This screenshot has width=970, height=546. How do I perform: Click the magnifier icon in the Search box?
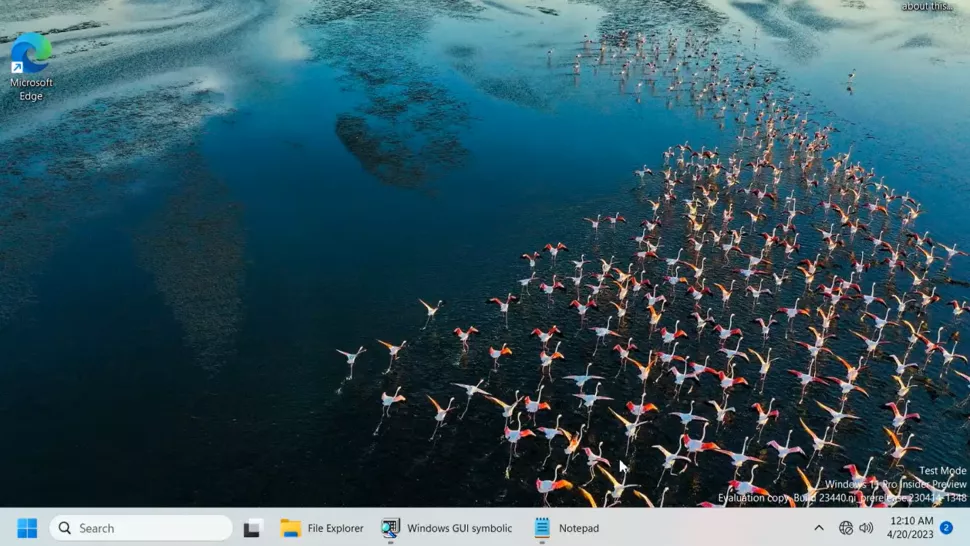click(x=65, y=528)
